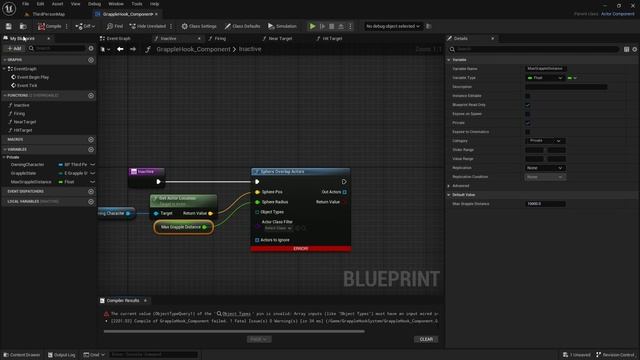The height and width of the screenshot is (360, 640).
Task: Navigate back in graph history
Action: click(120, 49)
